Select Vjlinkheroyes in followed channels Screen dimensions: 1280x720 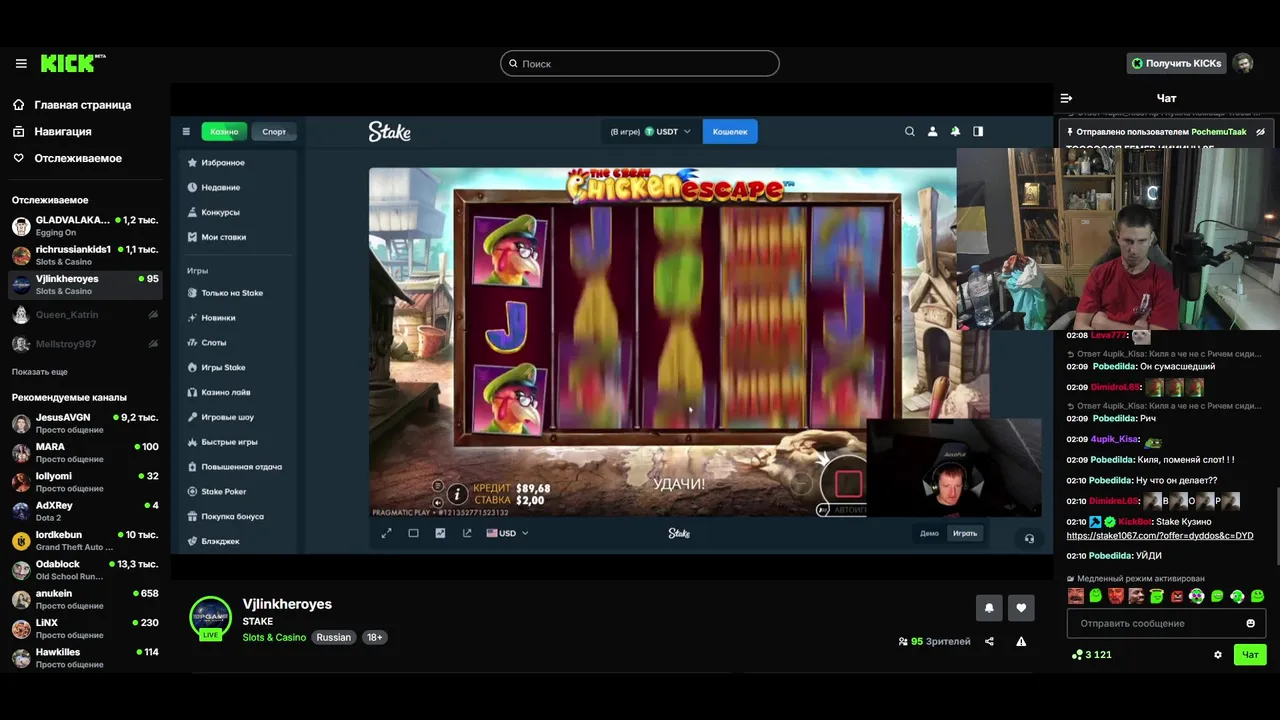click(85, 284)
